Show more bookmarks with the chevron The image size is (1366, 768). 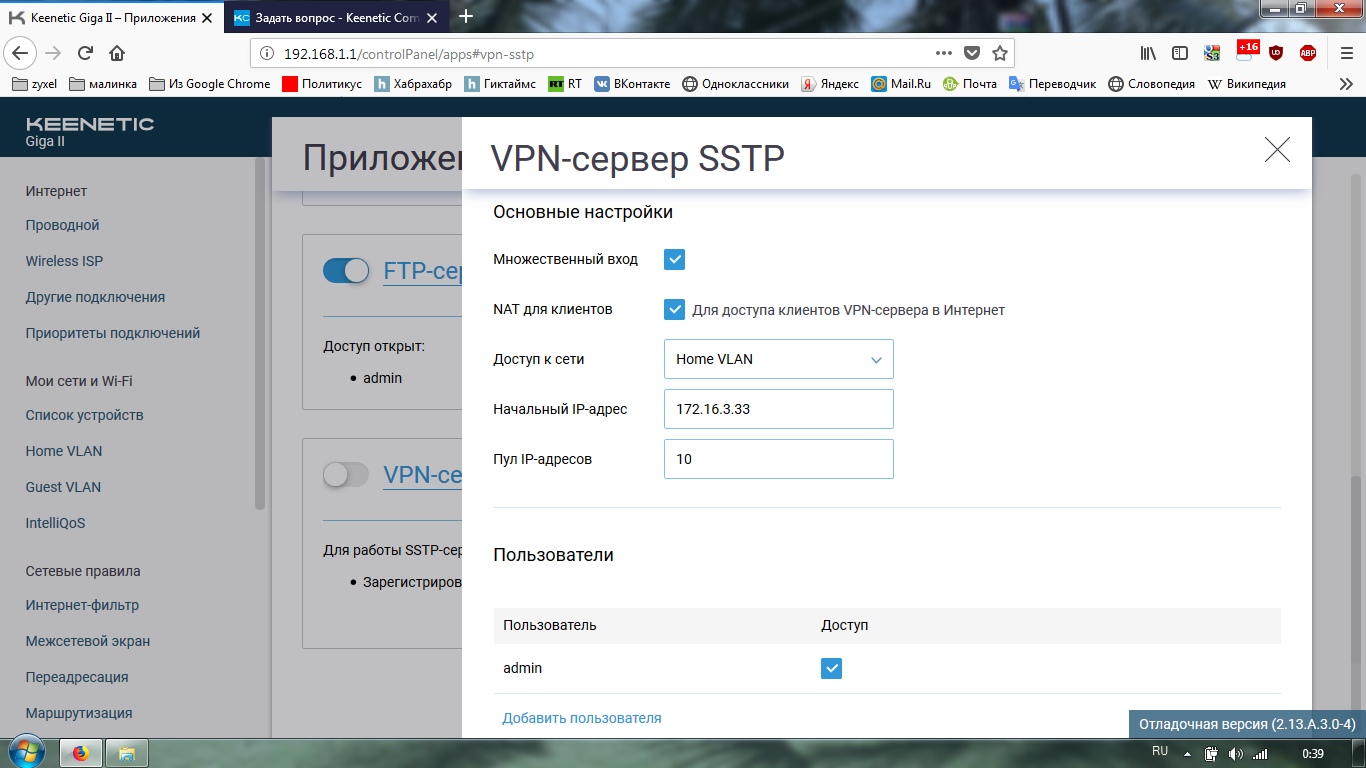point(1345,84)
